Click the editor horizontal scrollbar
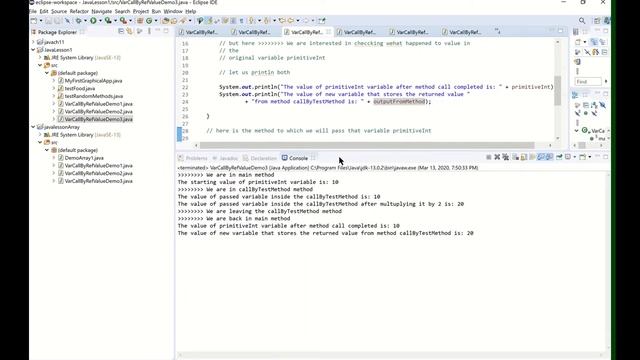640x360 pixels. 367,145
